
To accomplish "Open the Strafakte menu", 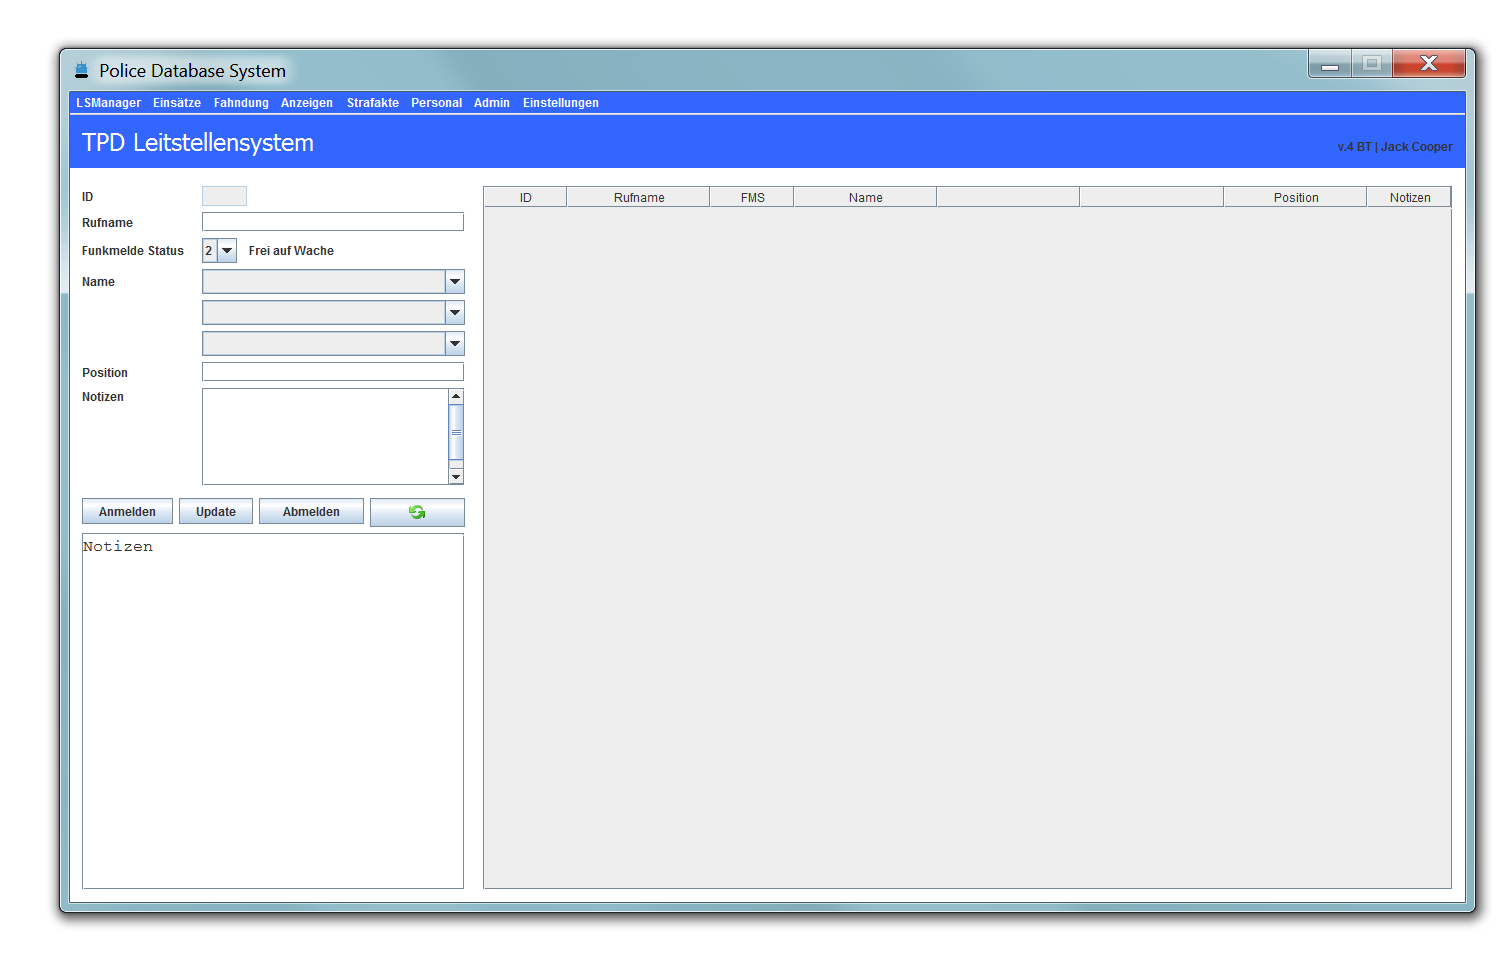I will tap(372, 103).
